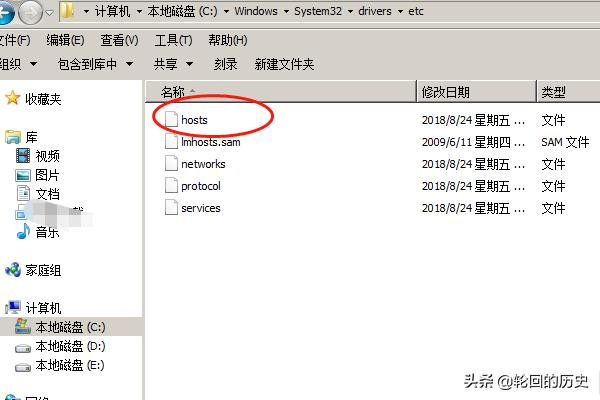This screenshot has width=600, height=400.
Task: Go to System32 in the address path
Action: coord(318,11)
